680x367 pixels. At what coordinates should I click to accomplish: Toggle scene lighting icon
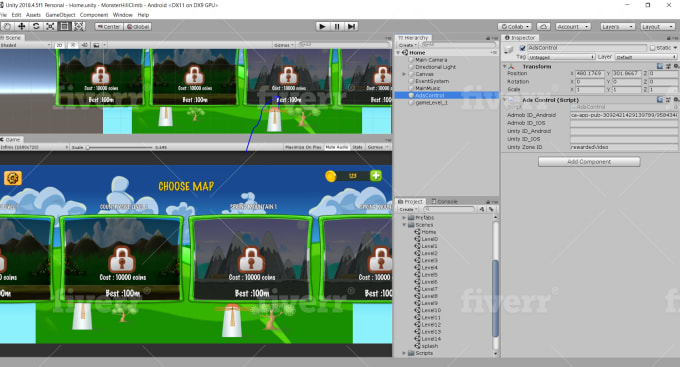[73, 45]
